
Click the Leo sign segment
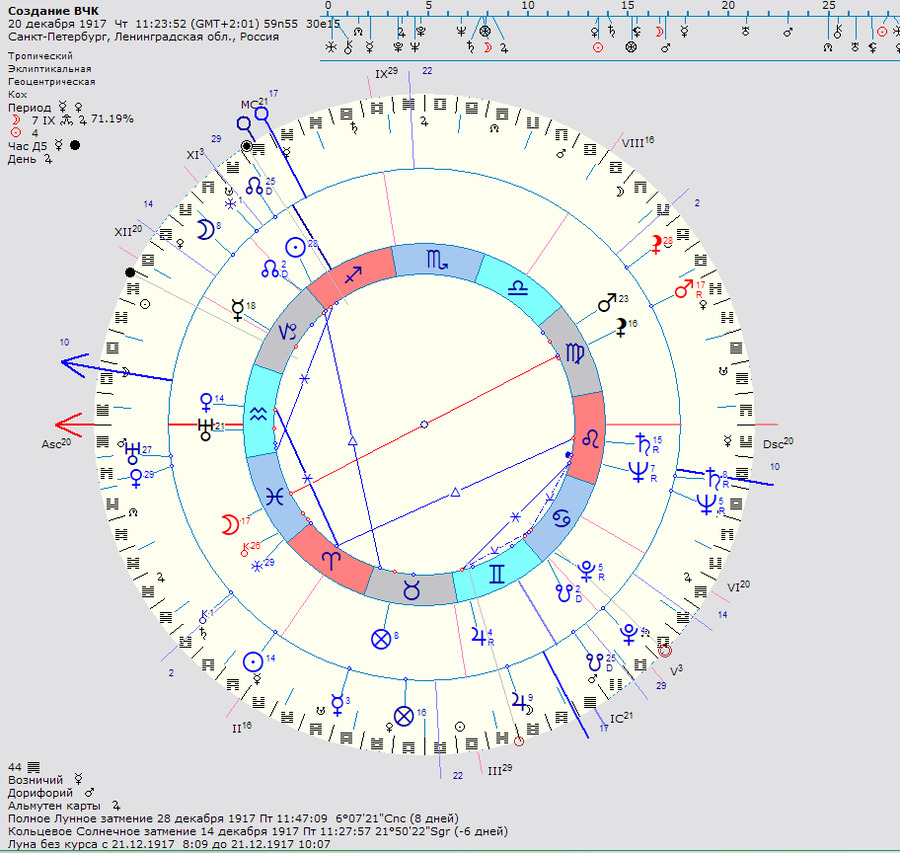tap(590, 438)
